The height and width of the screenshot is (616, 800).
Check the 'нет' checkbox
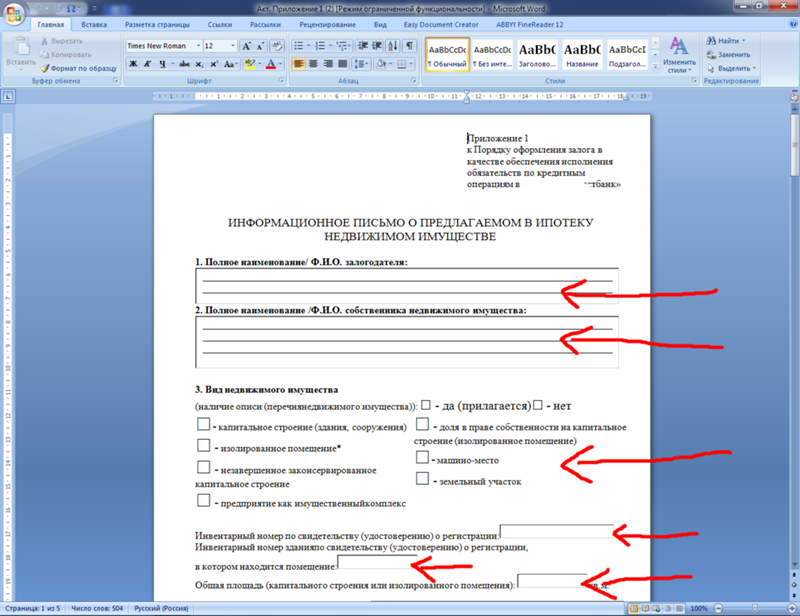[x=538, y=405]
